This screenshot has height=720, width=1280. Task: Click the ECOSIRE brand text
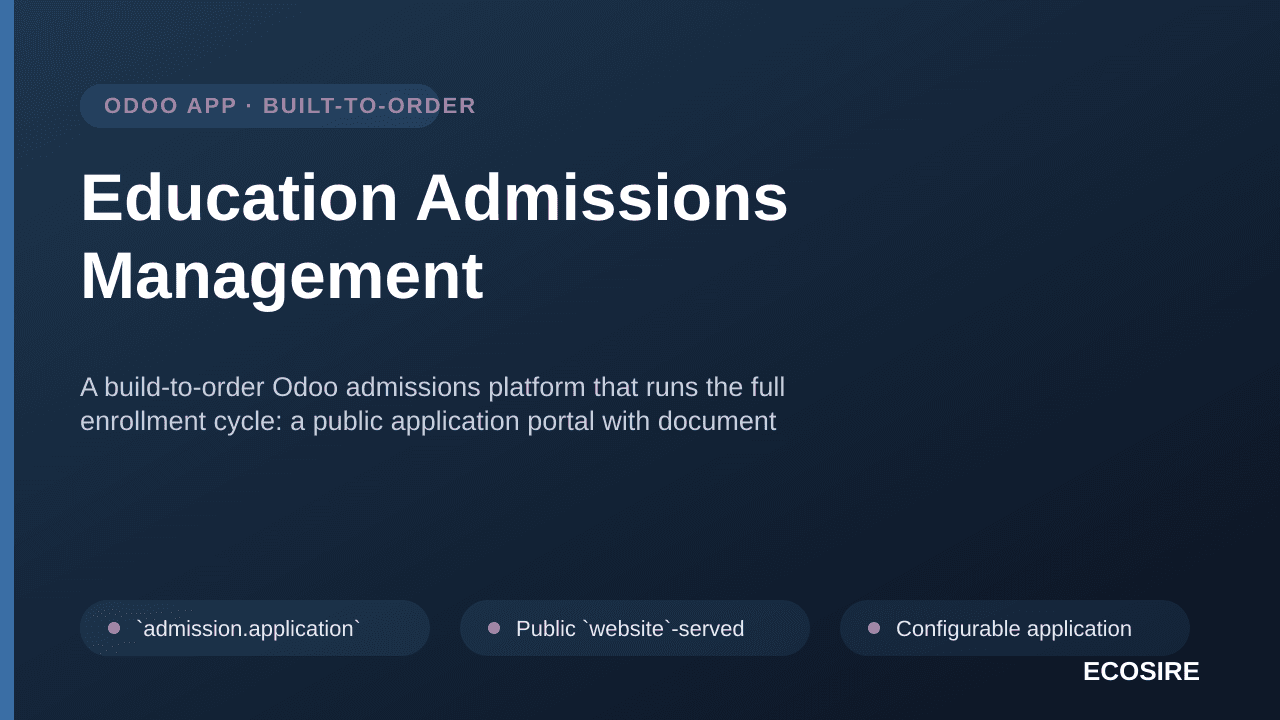point(1141,672)
